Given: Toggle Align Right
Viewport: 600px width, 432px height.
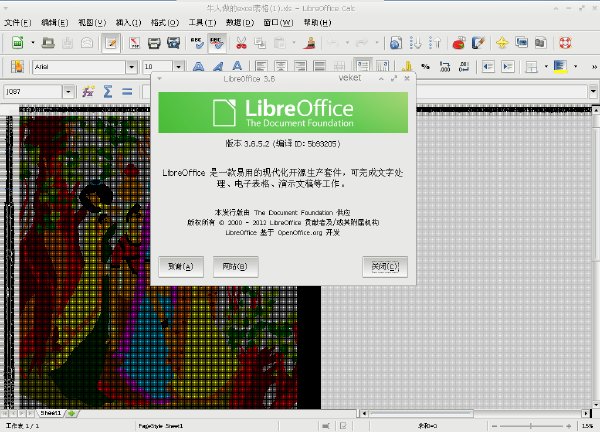Looking at the screenshot, I should pyautogui.click(x=300, y=67).
